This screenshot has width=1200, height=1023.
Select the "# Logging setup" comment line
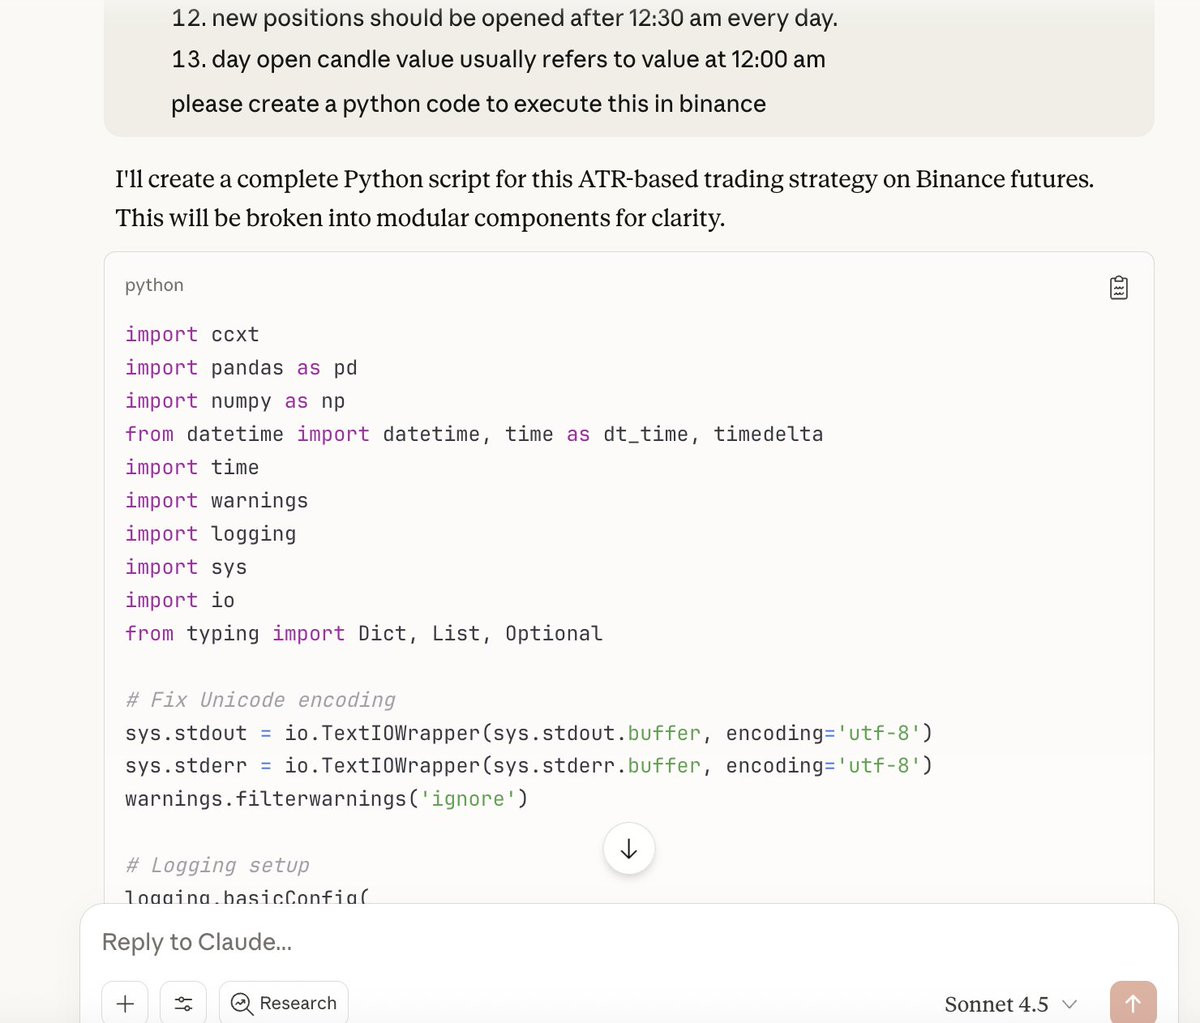[x=217, y=865]
